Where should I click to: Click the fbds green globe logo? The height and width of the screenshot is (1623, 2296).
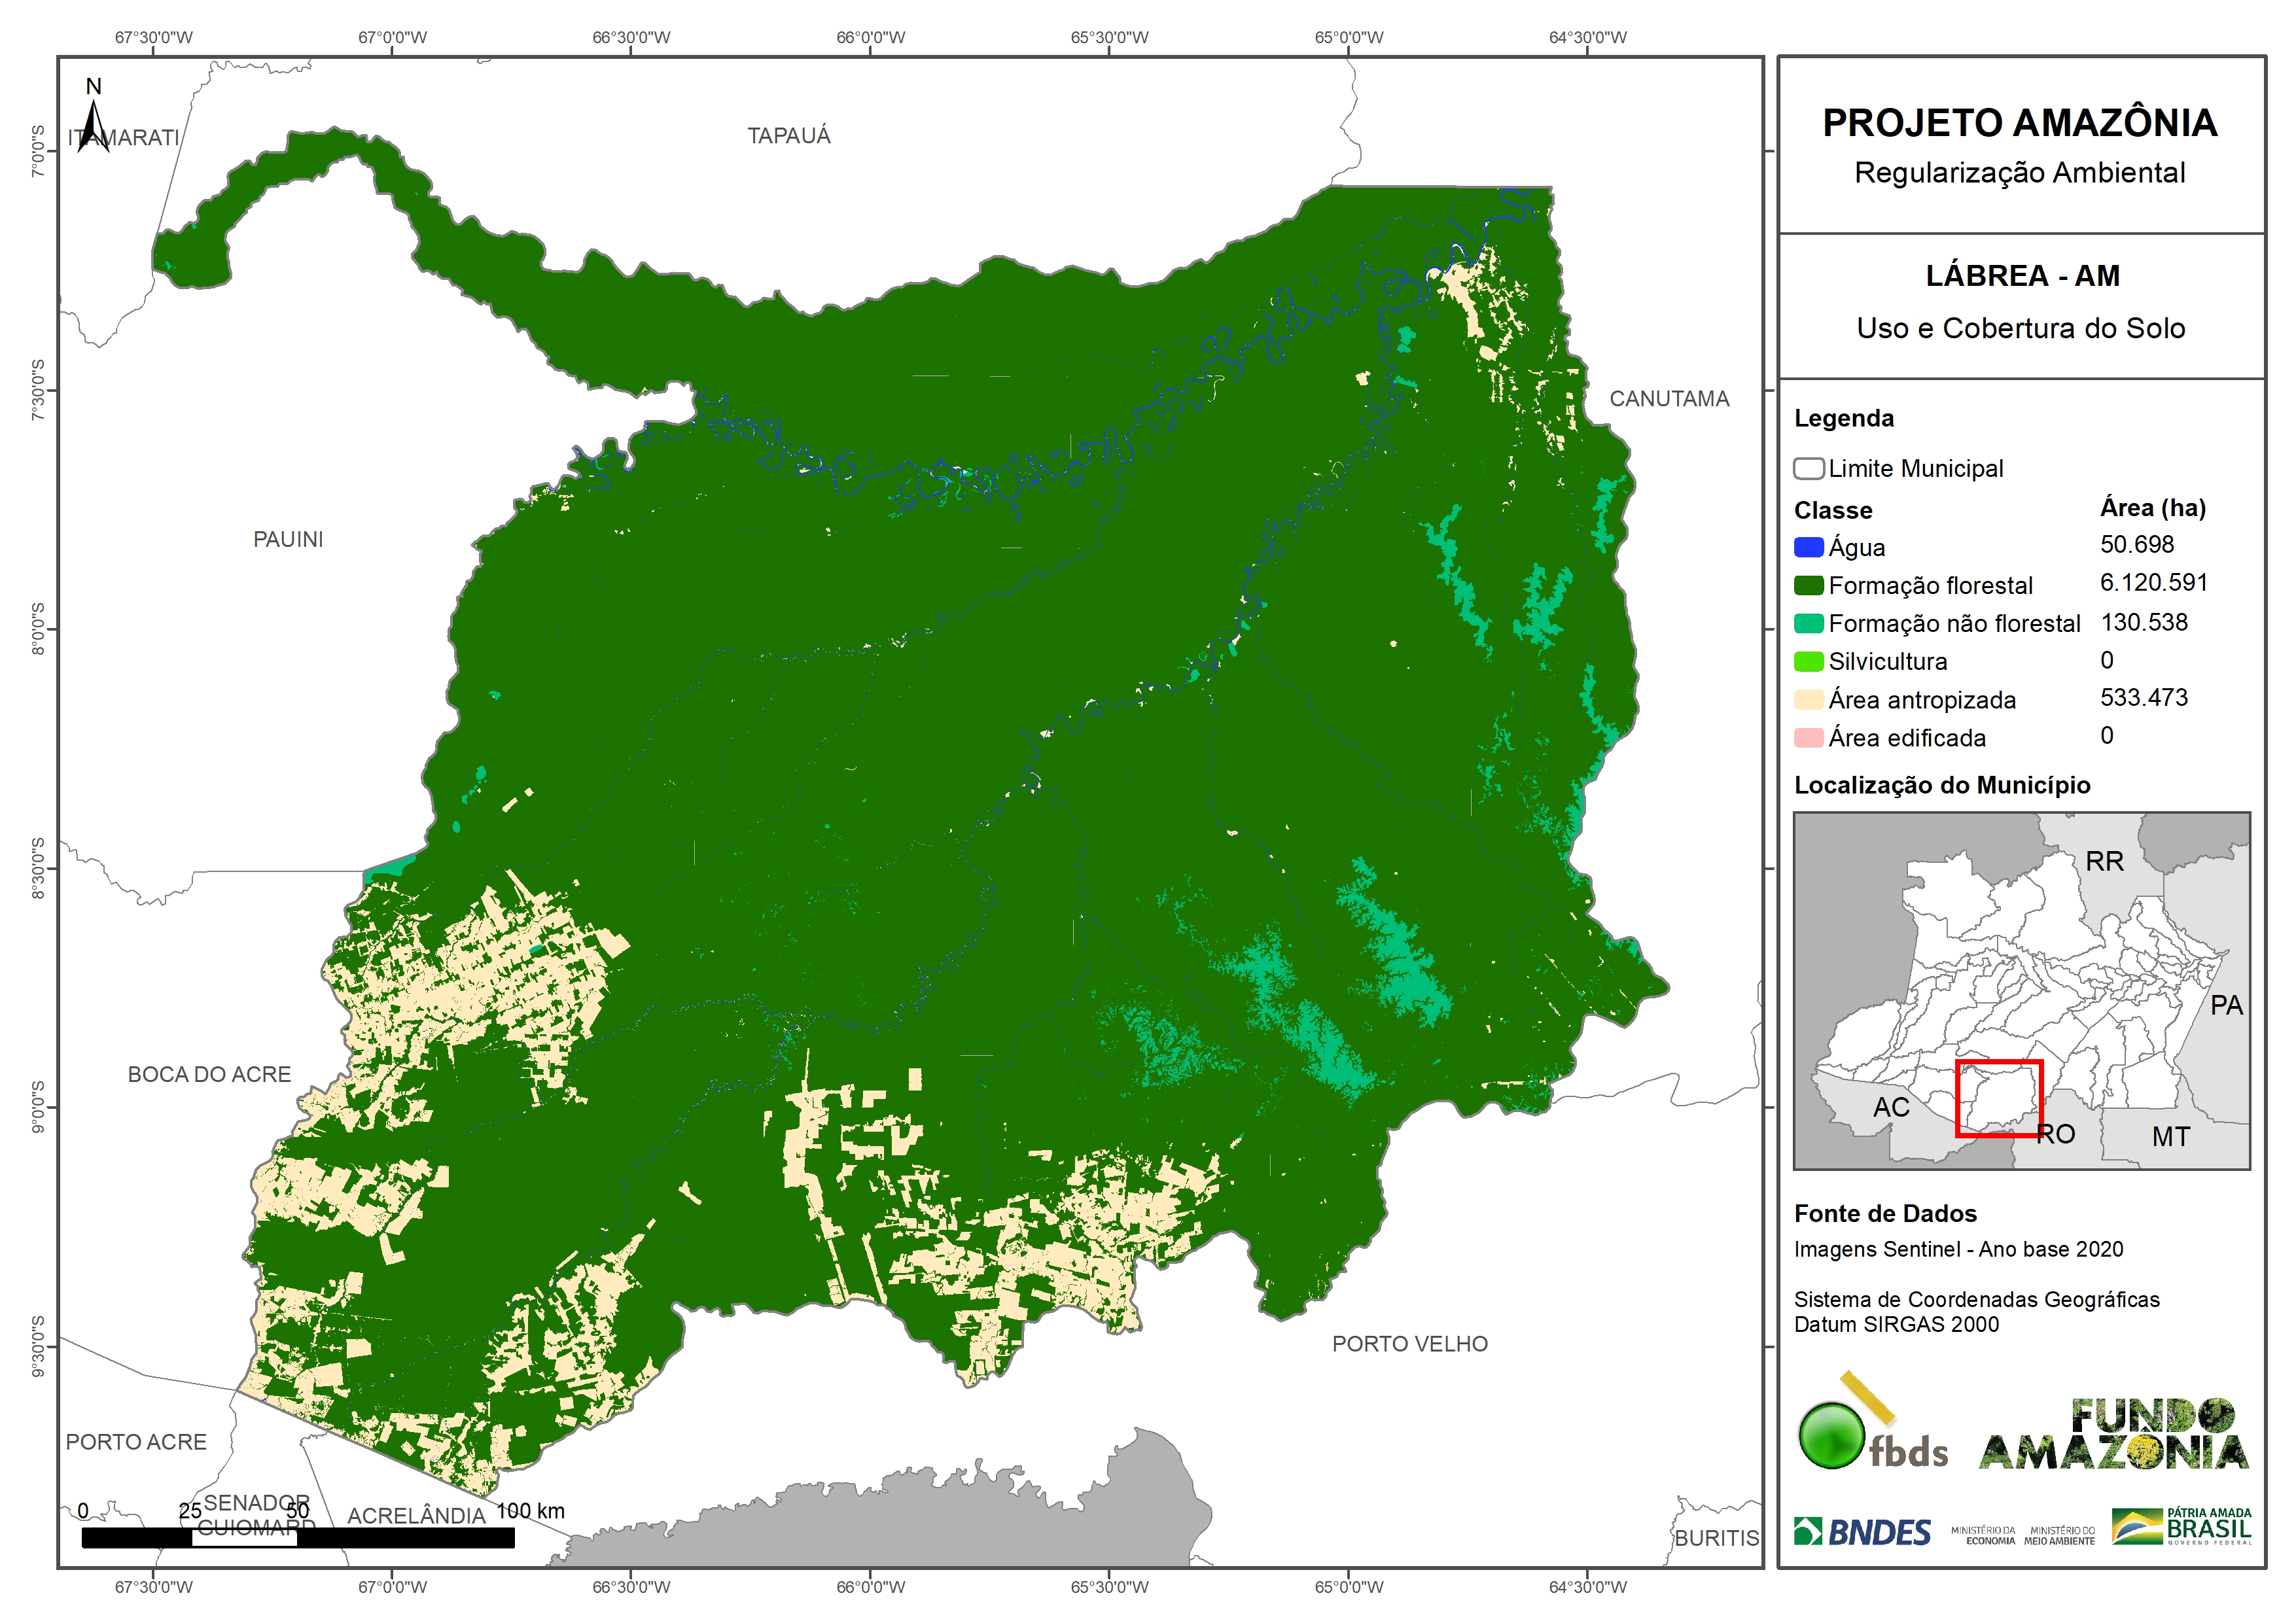point(1832,1435)
